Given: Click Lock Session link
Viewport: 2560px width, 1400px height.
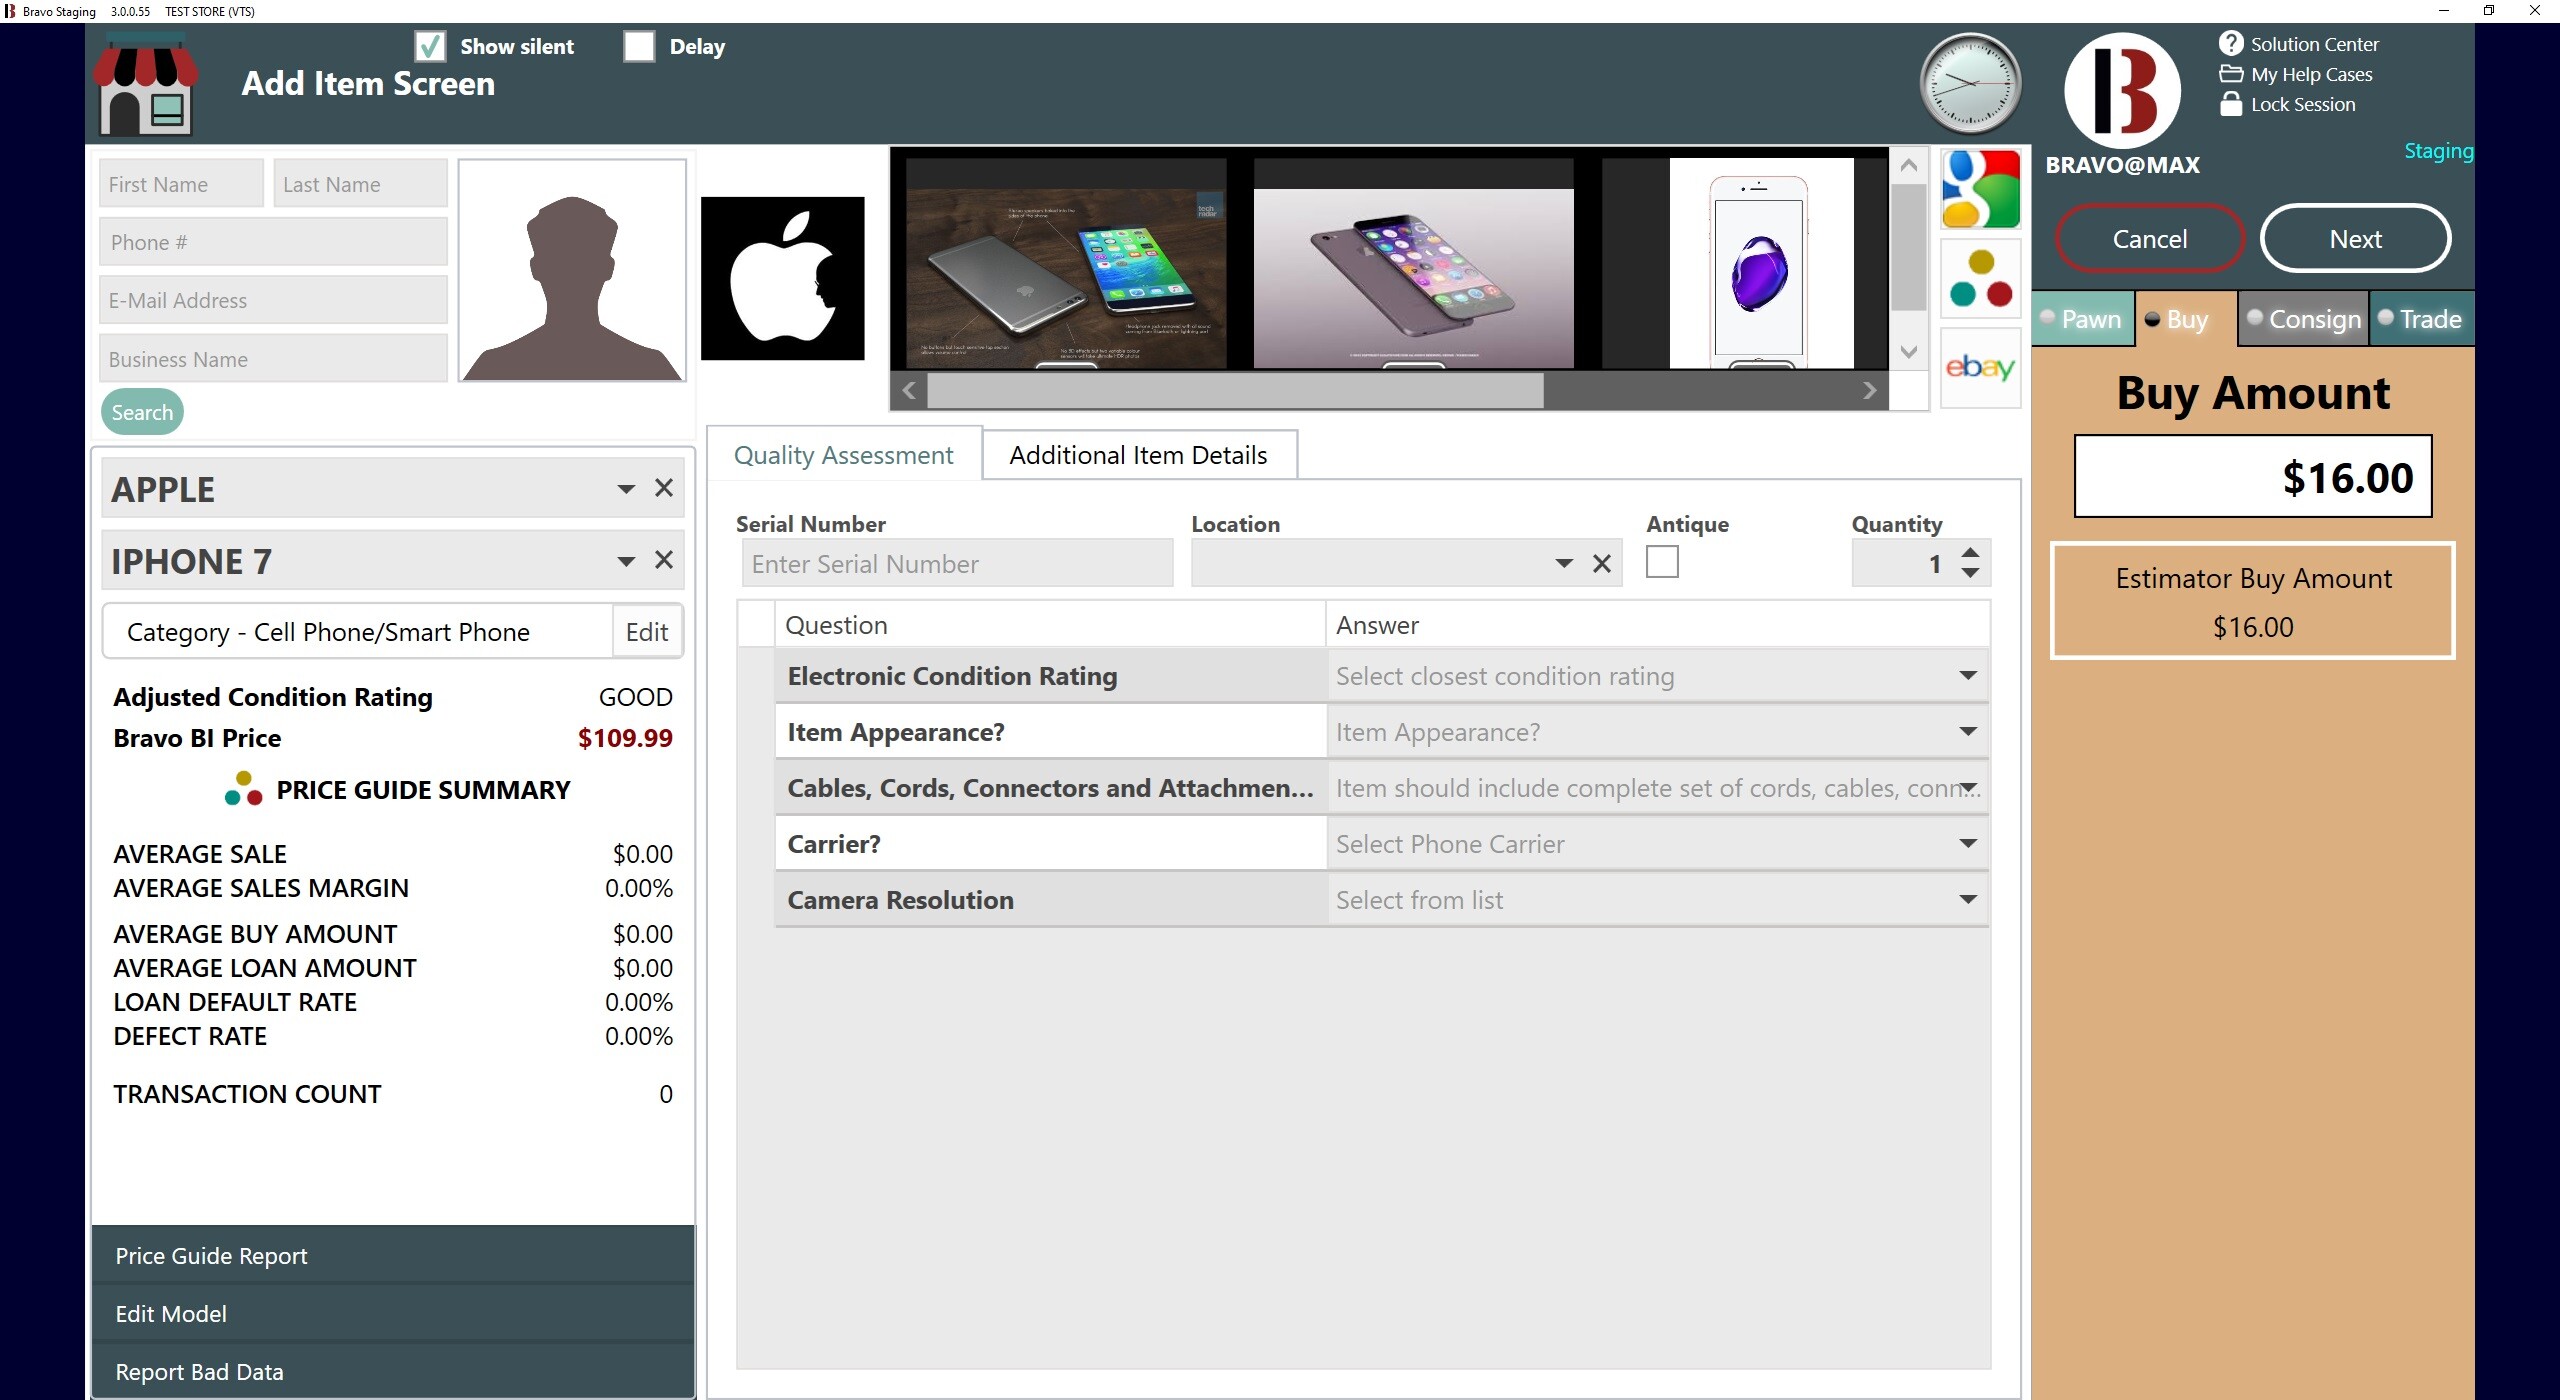Looking at the screenshot, I should point(2303,104).
